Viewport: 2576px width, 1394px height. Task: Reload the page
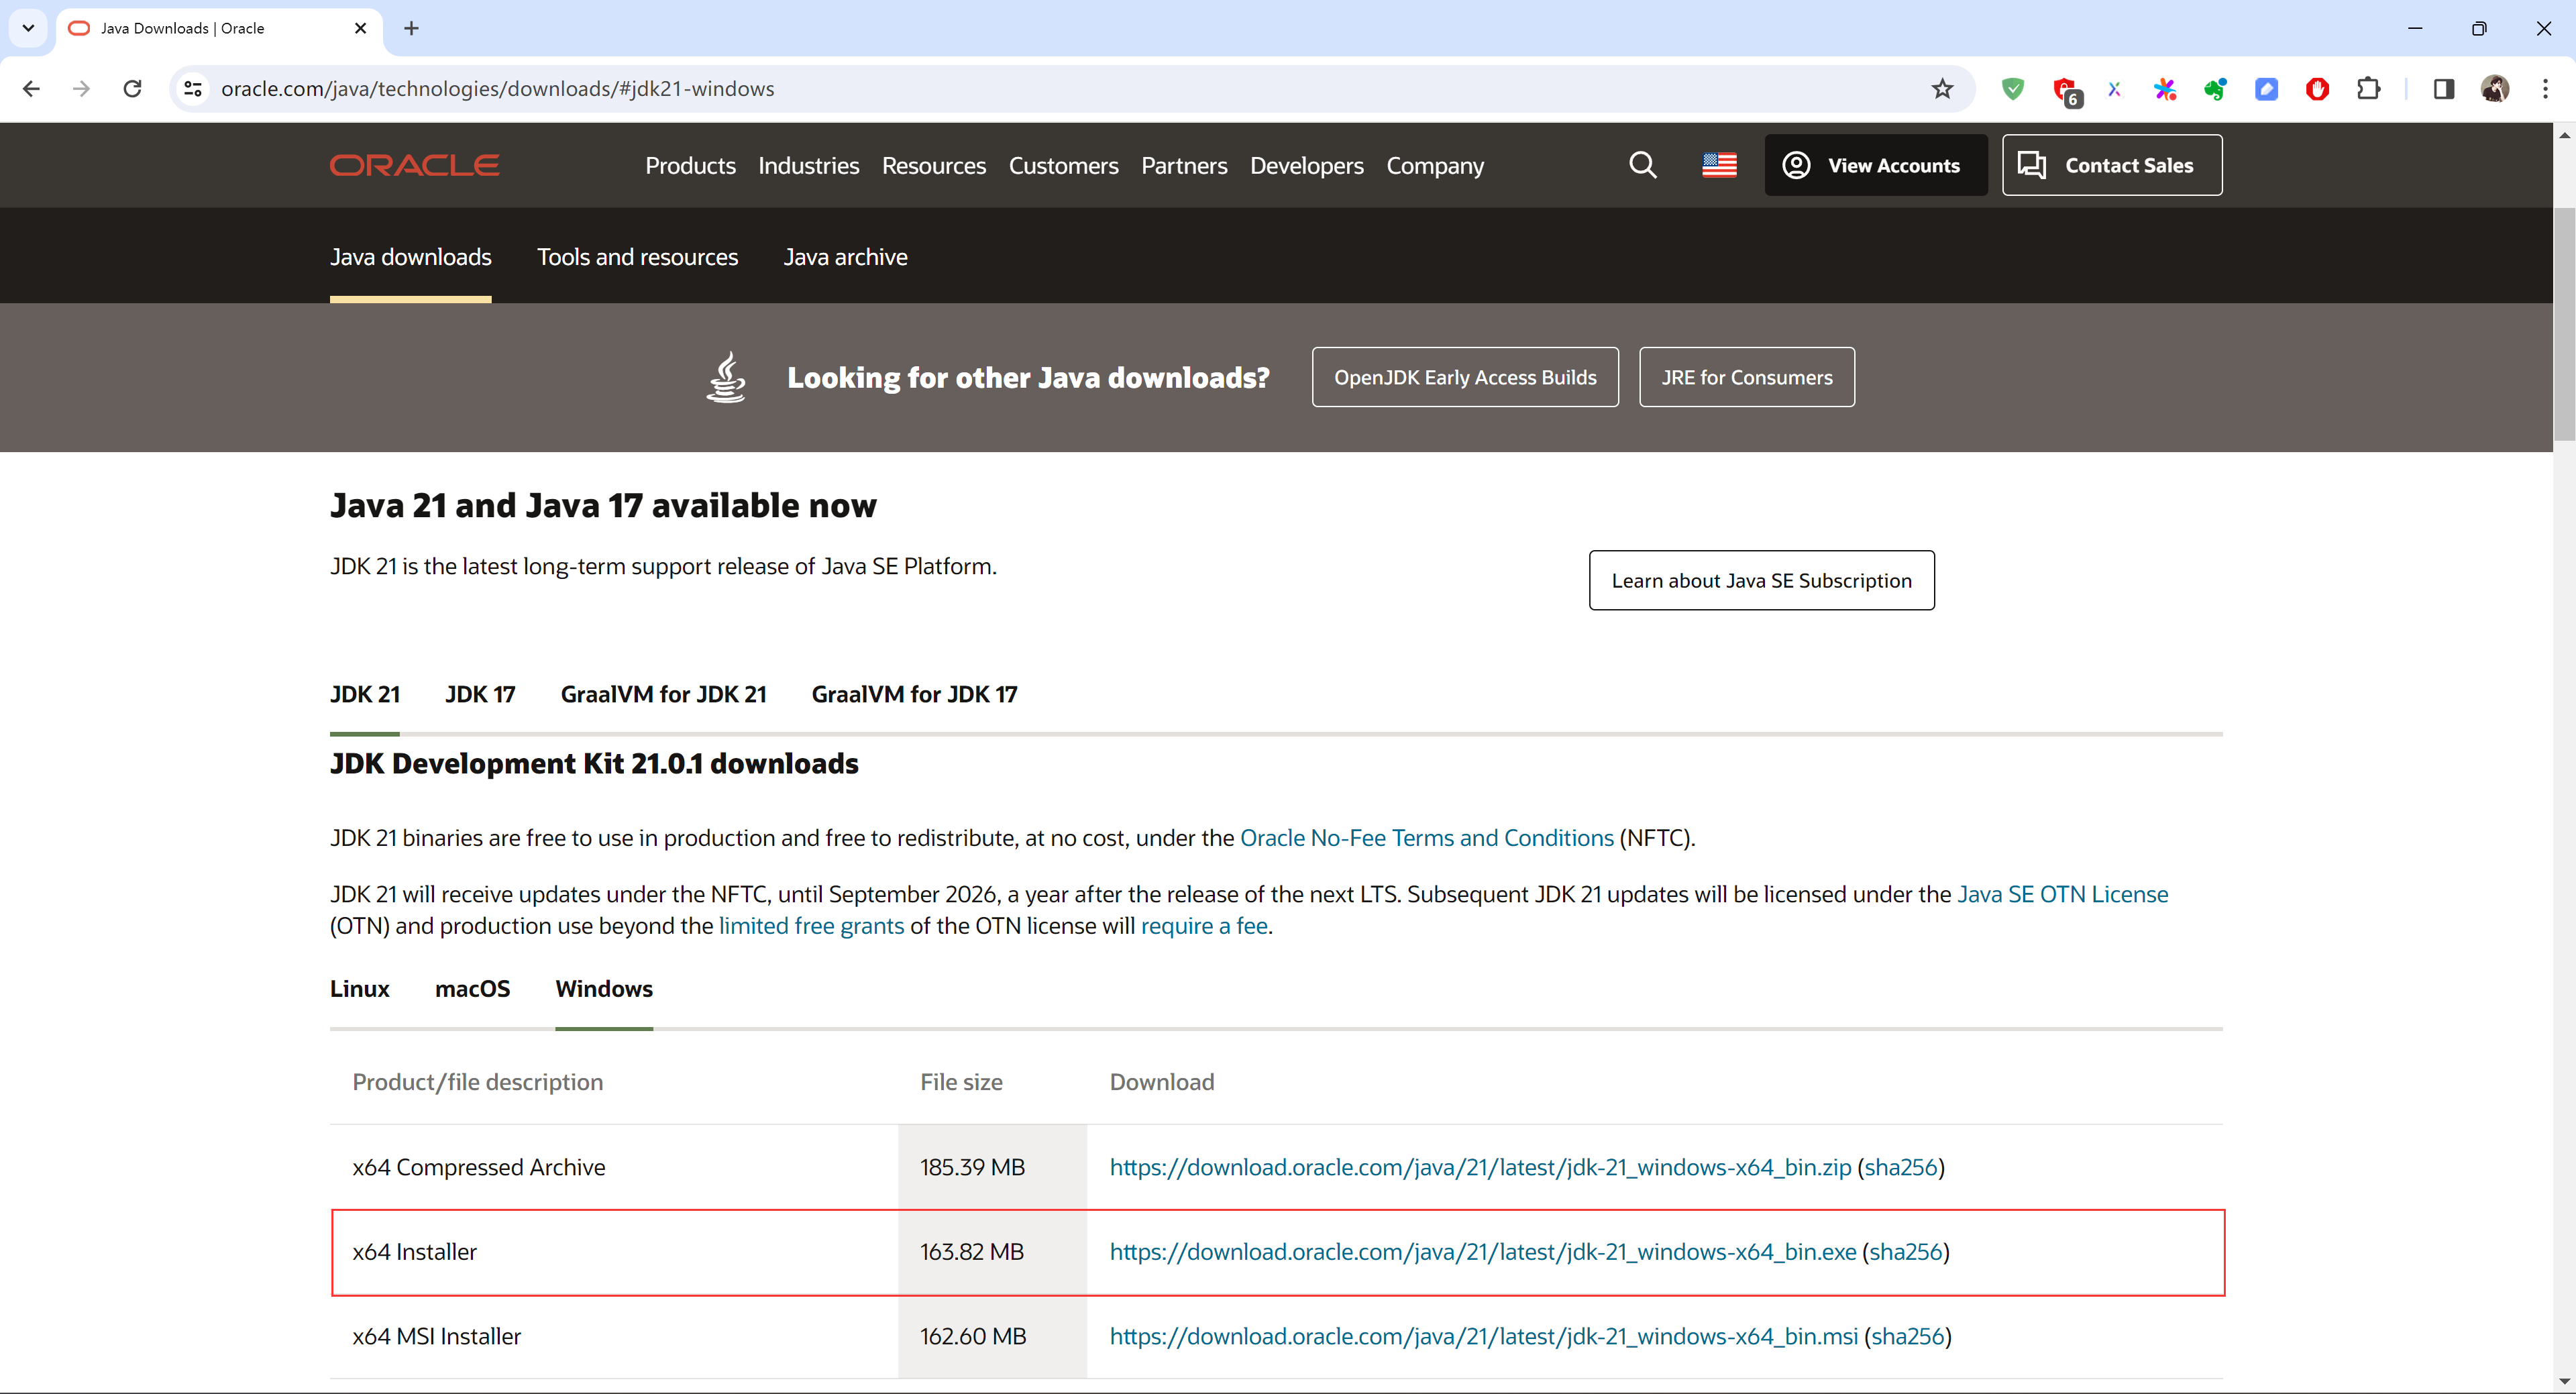[x=132, y=89]
